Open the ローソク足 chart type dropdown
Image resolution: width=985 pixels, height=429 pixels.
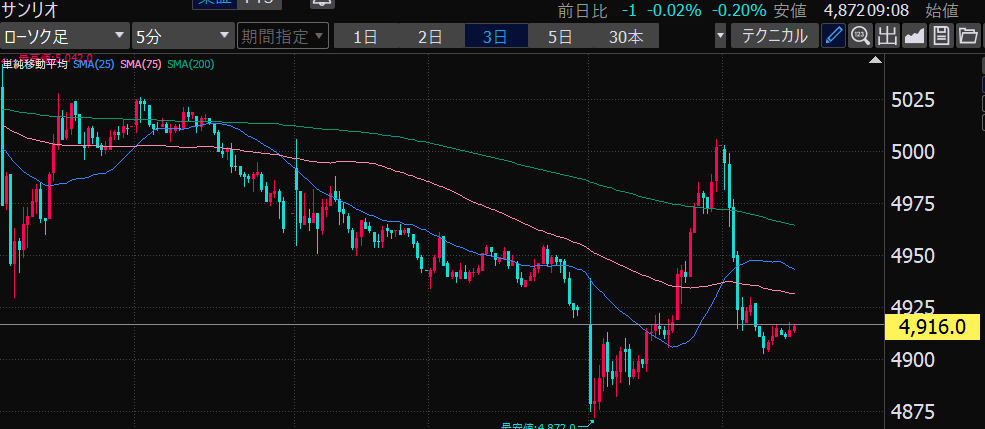[x=64, y=37]
